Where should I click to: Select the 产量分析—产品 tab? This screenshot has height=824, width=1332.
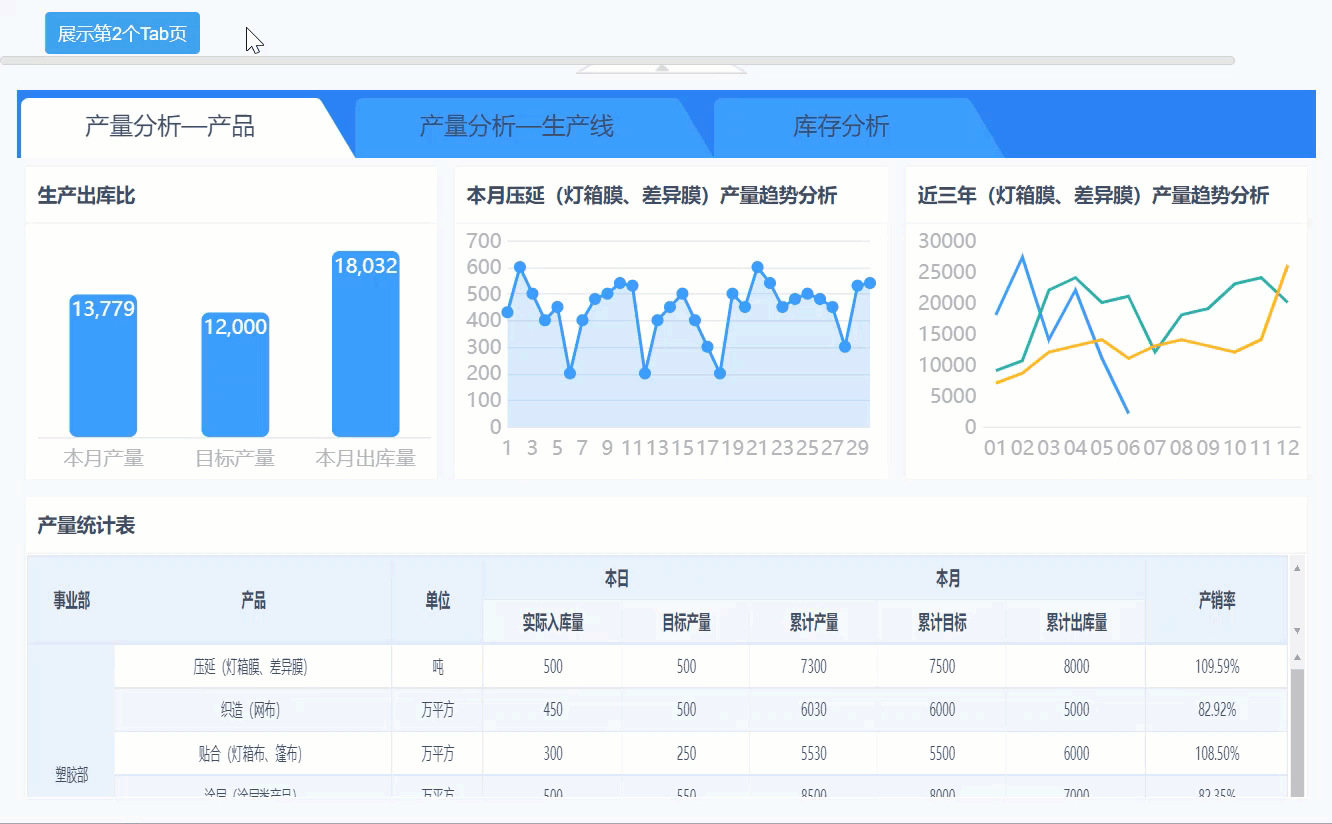pyautogui.click(x=170, y=127)
